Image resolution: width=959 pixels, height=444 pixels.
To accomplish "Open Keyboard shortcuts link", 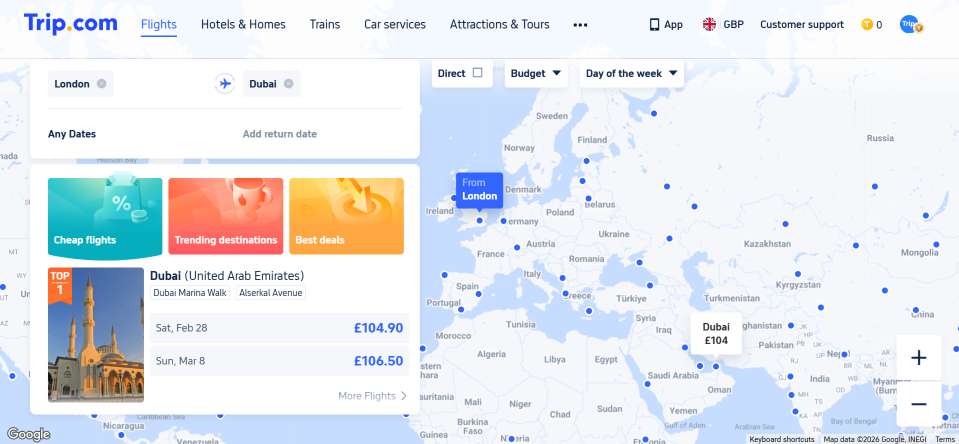I will coord(782,439).
